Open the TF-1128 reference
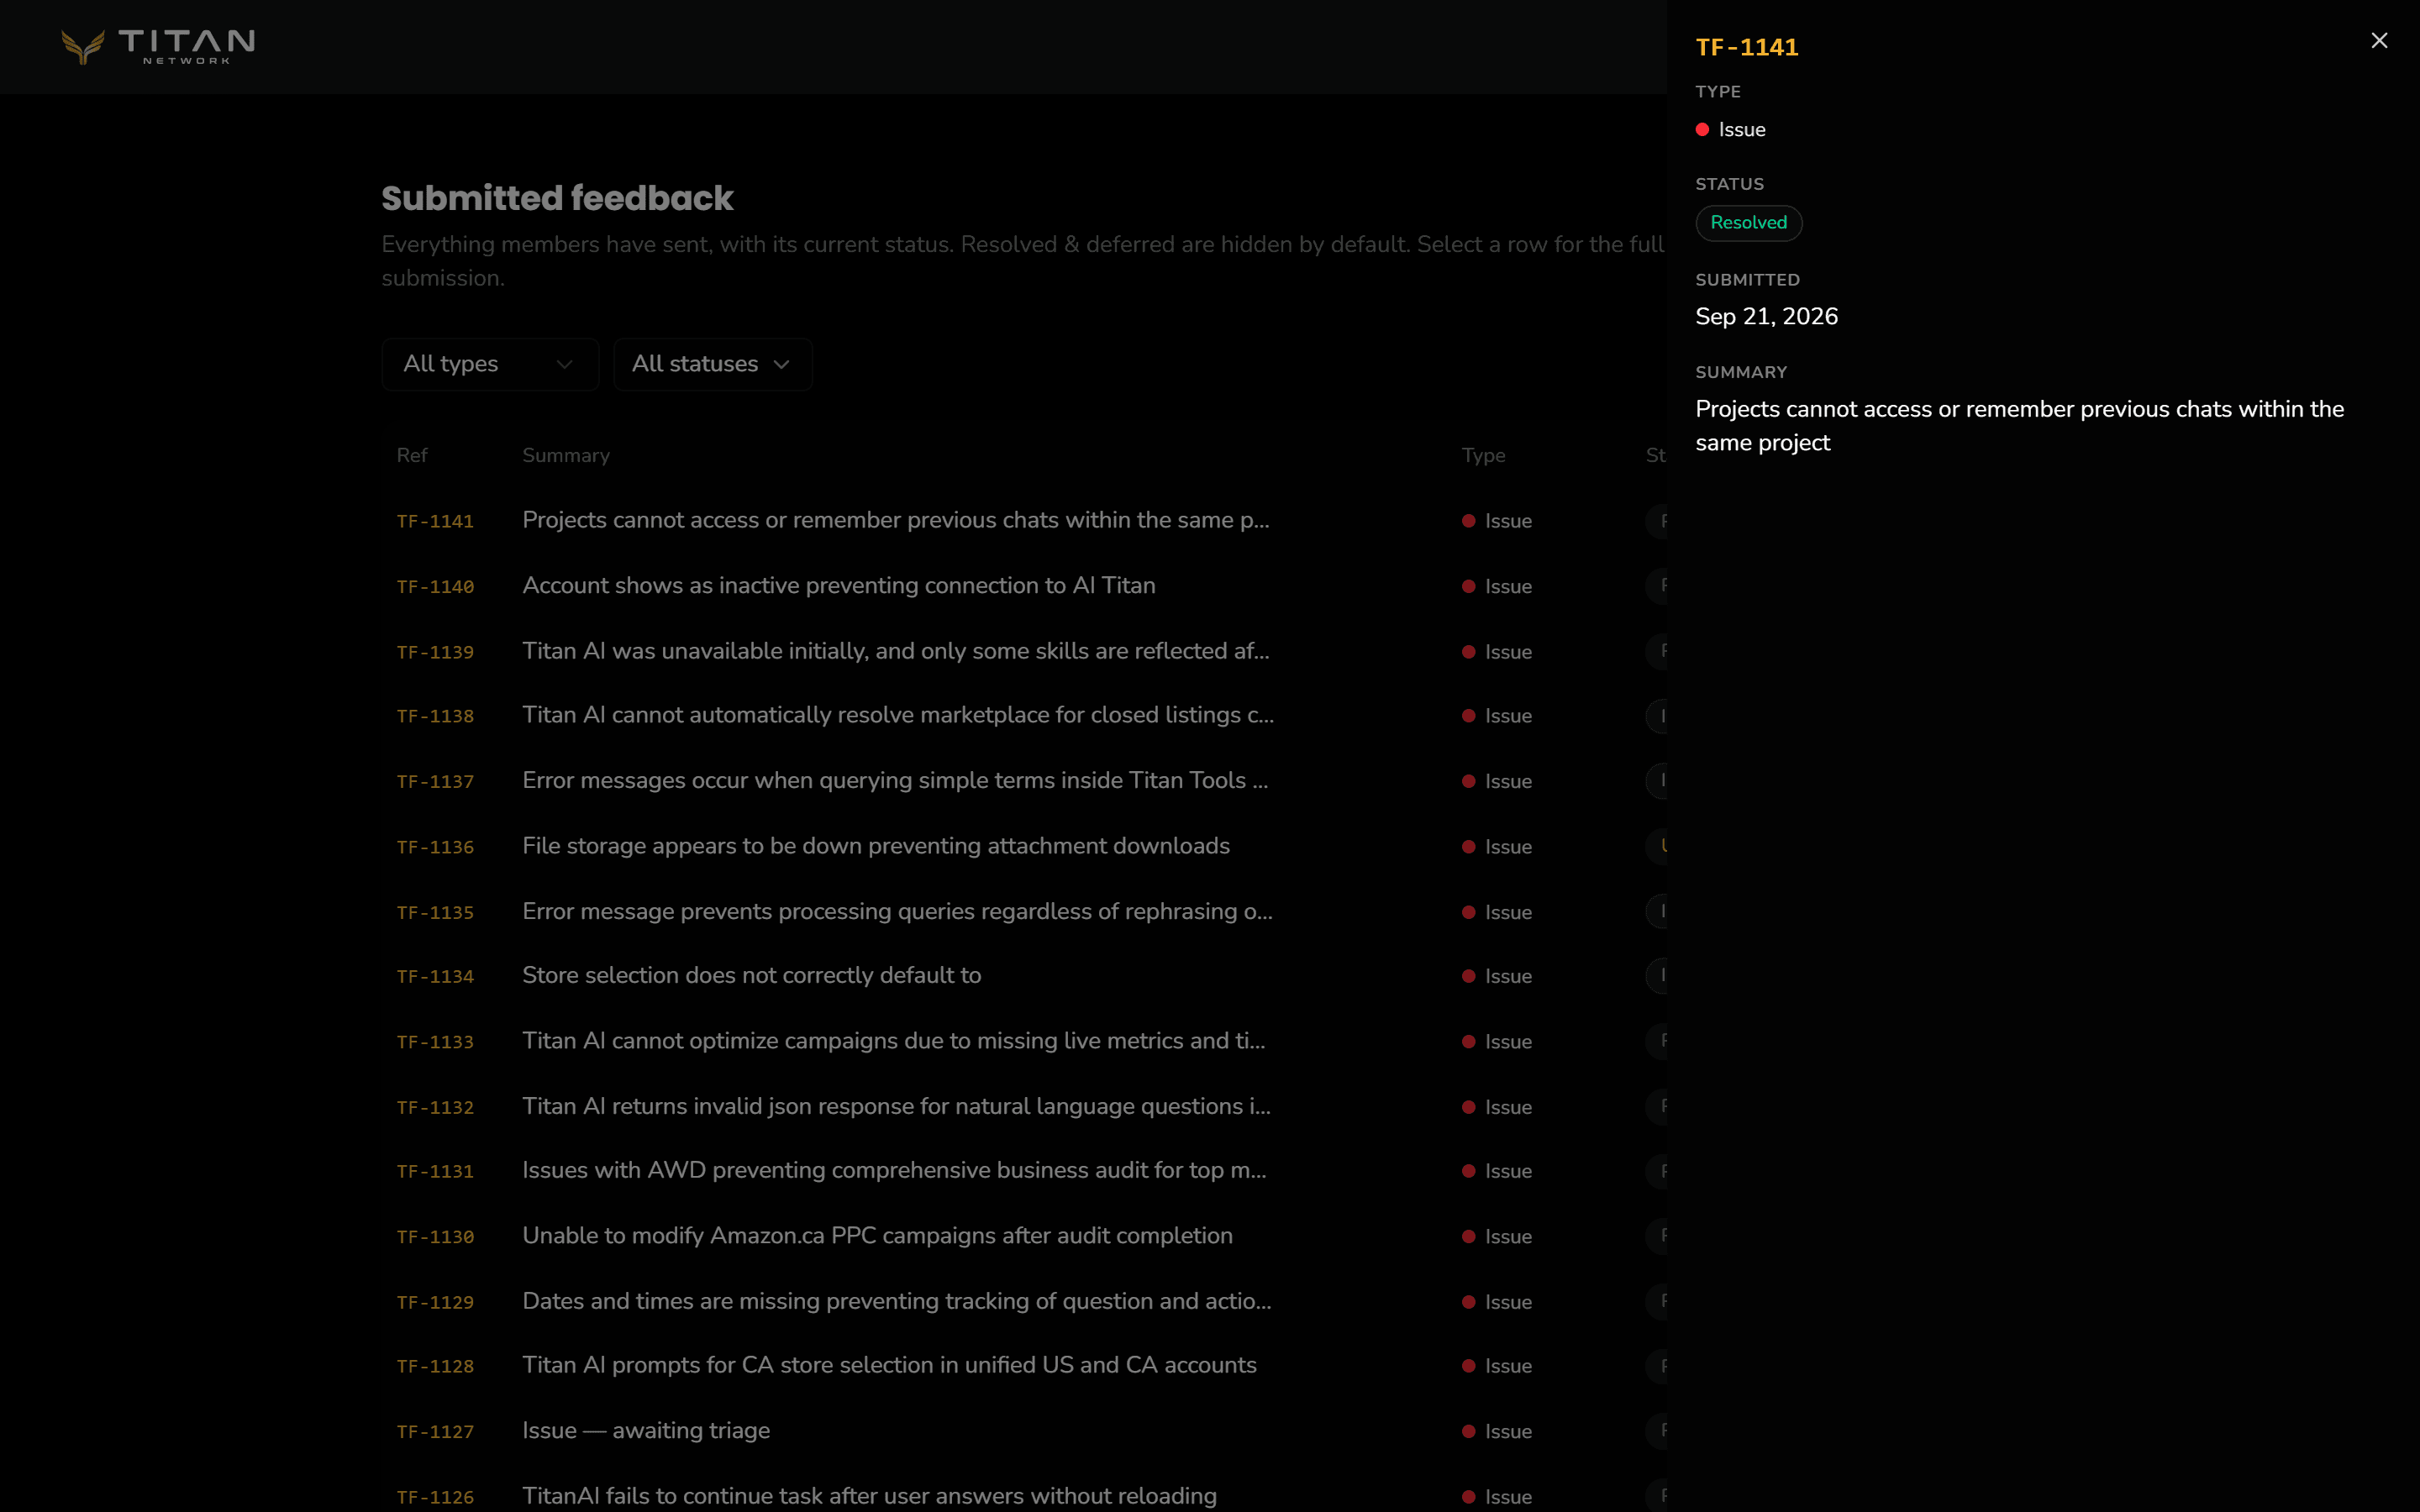 click(435, 1366)
